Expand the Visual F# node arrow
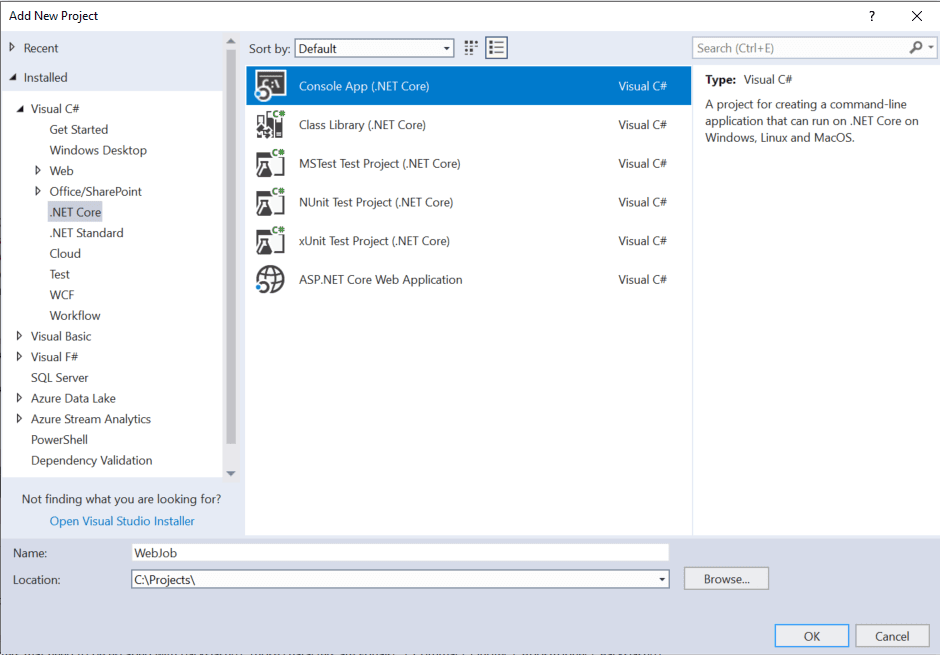This screenshot has height=655, width=940. point(19,357)
